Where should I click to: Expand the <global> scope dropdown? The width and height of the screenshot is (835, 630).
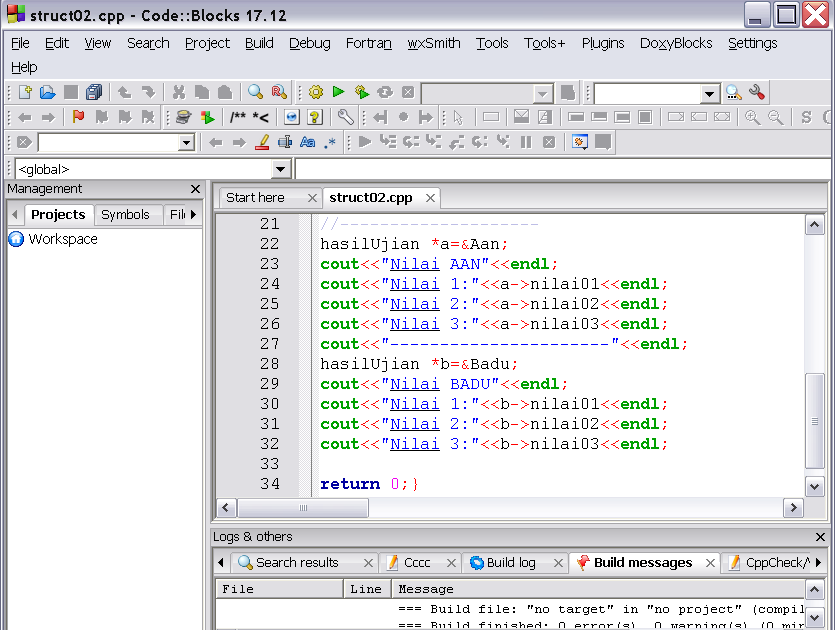(281, 169)
